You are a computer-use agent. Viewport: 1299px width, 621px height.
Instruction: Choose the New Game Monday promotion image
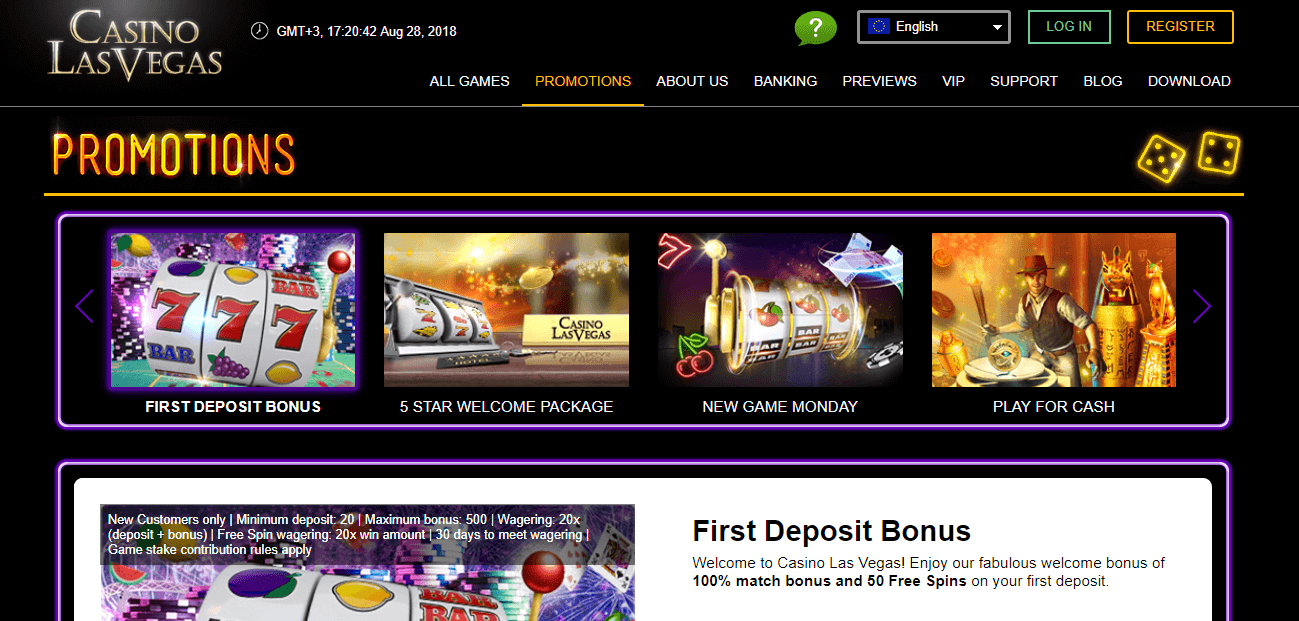point(780,310)
